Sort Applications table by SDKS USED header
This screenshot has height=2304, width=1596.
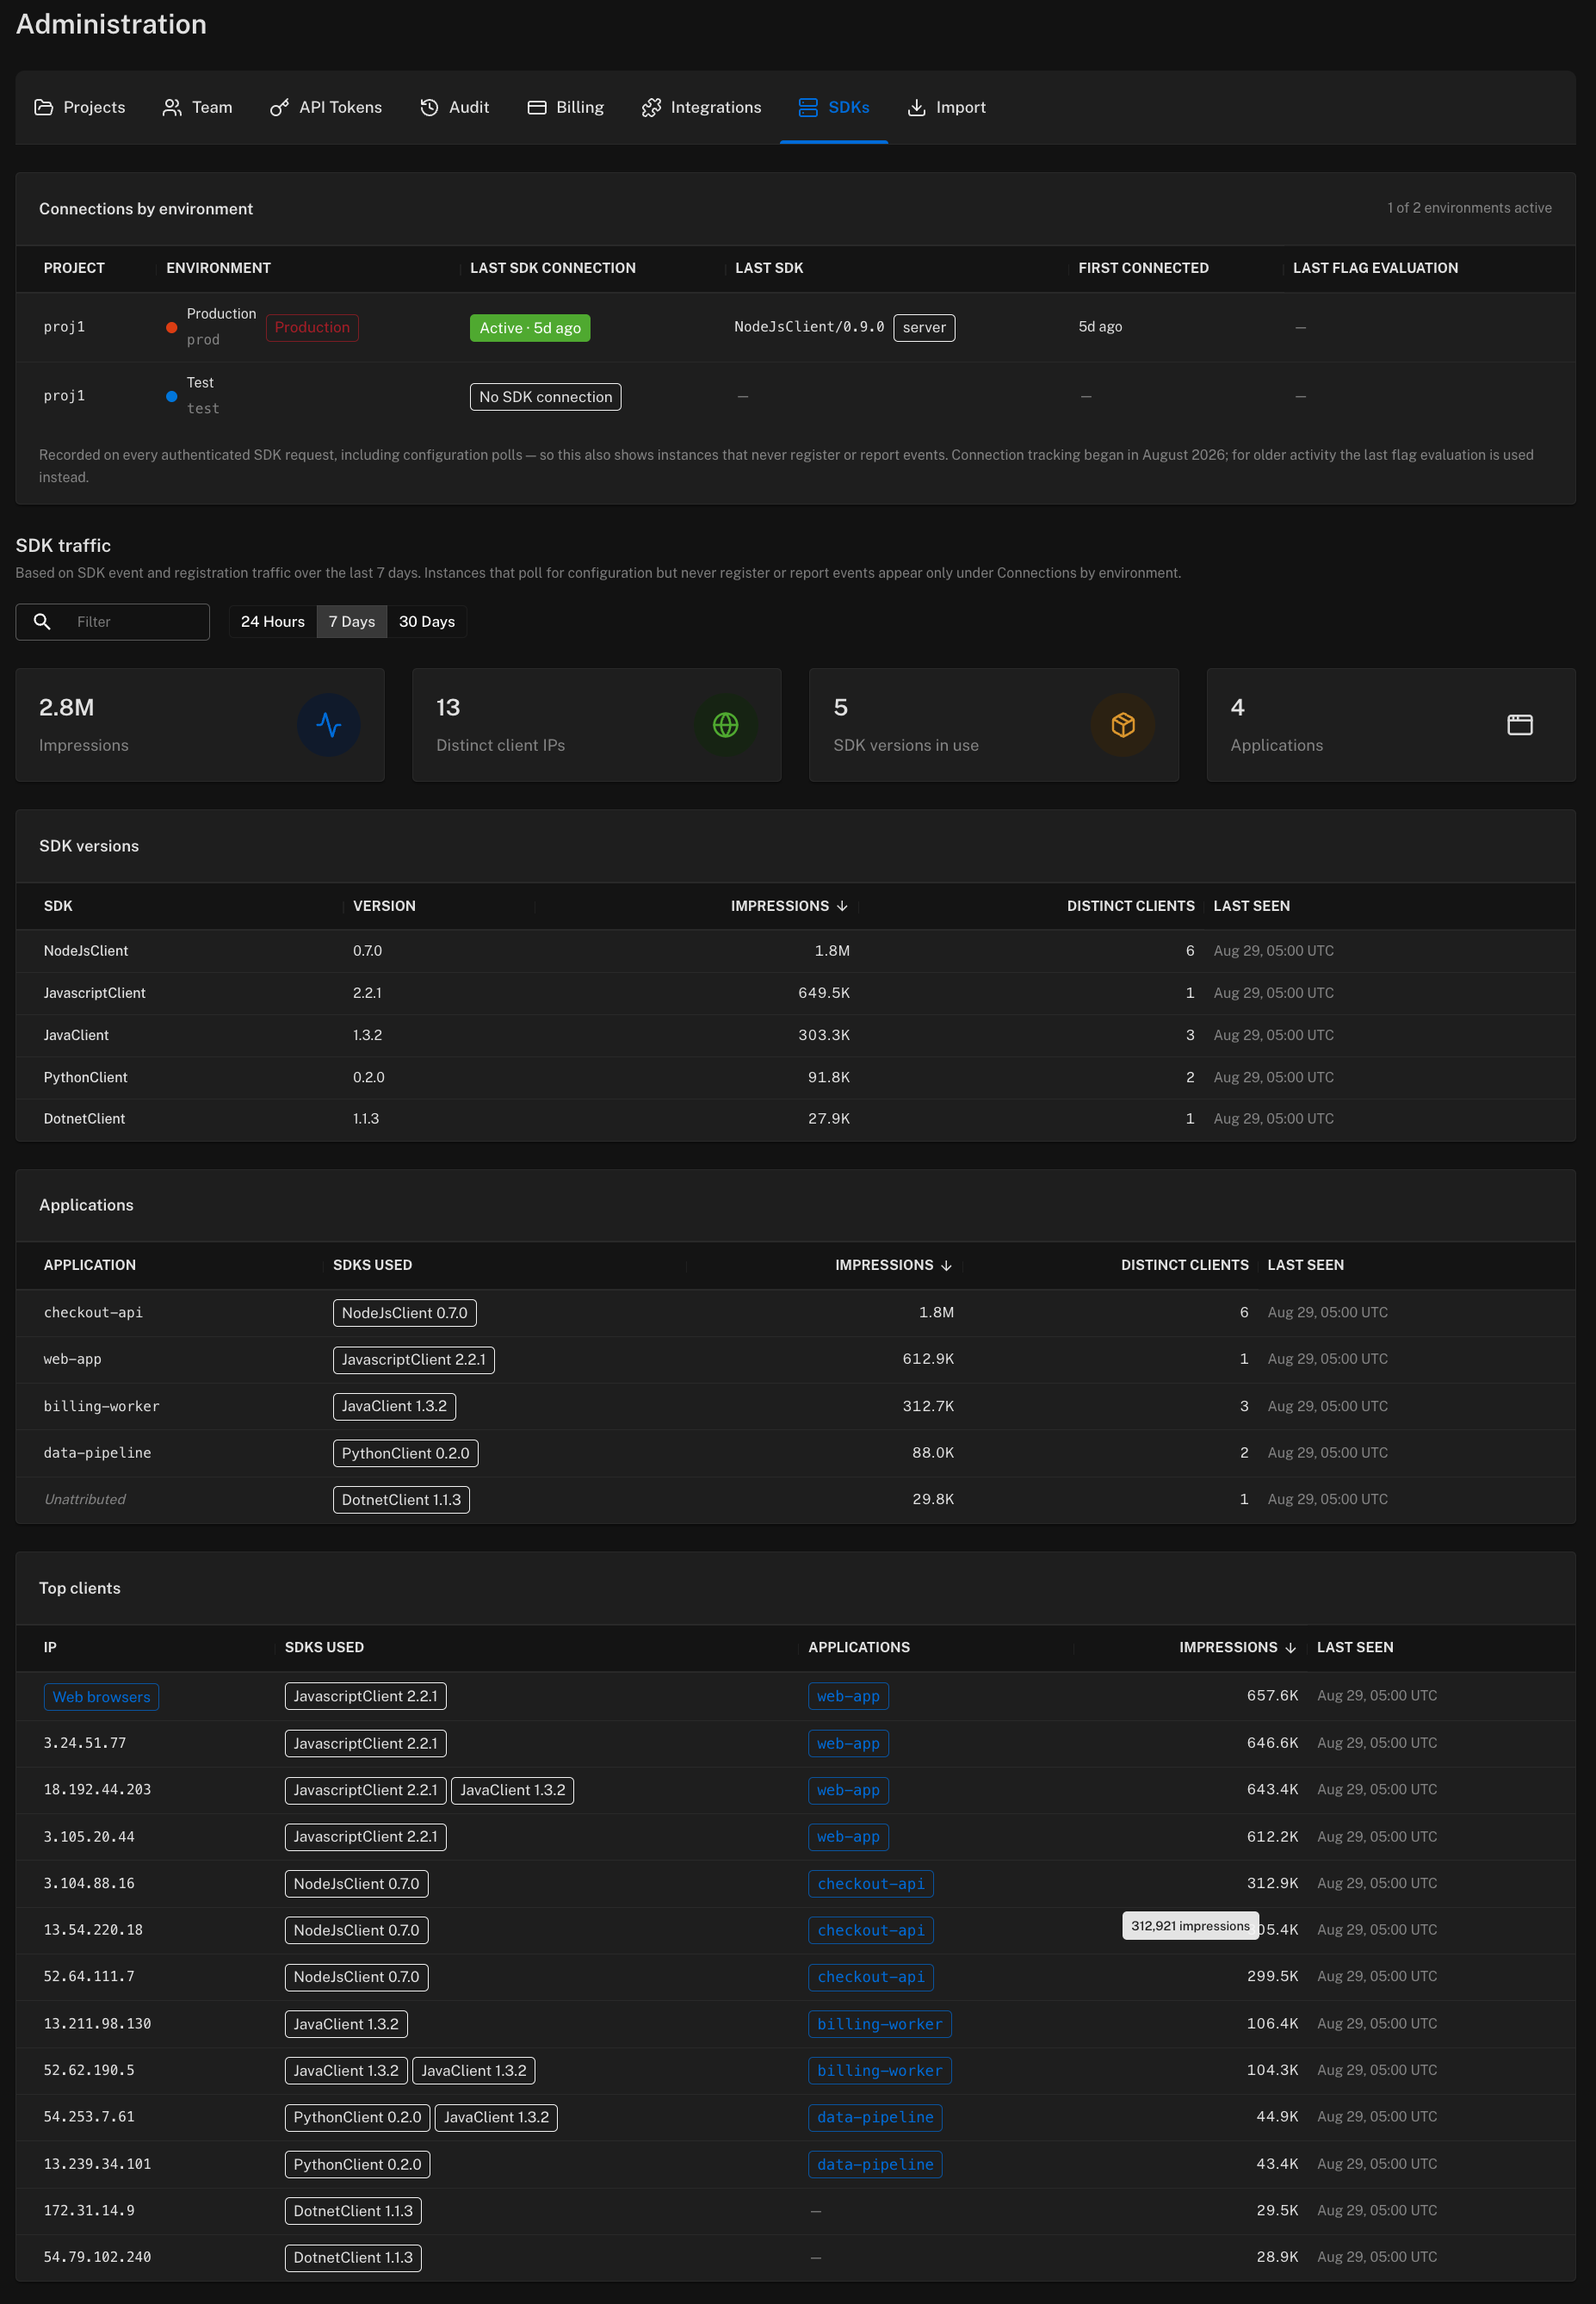(x=372, y=1265)
